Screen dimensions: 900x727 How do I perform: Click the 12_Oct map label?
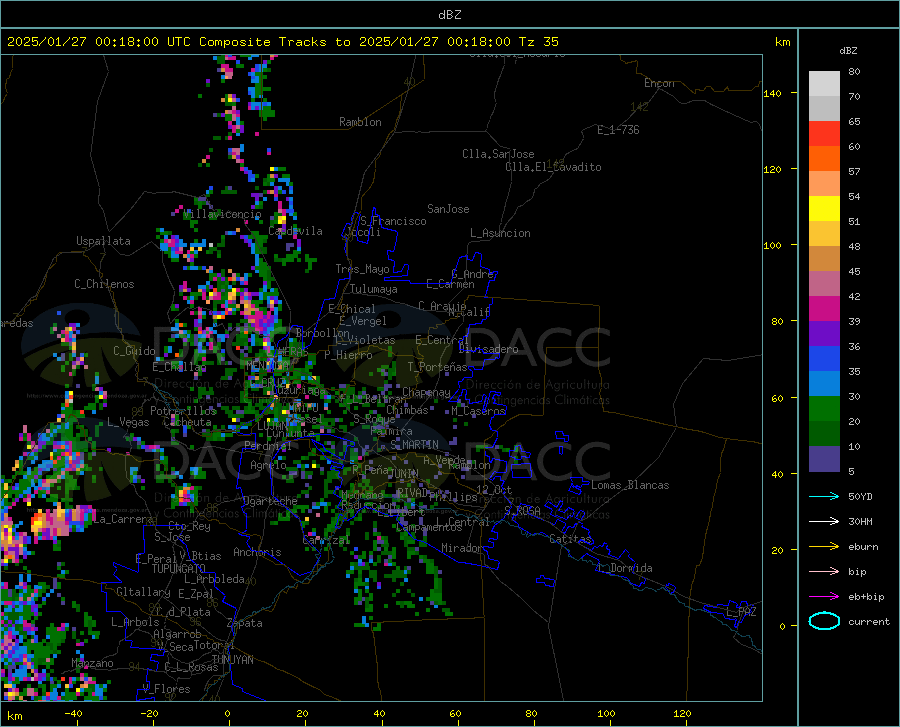point(494,489)
